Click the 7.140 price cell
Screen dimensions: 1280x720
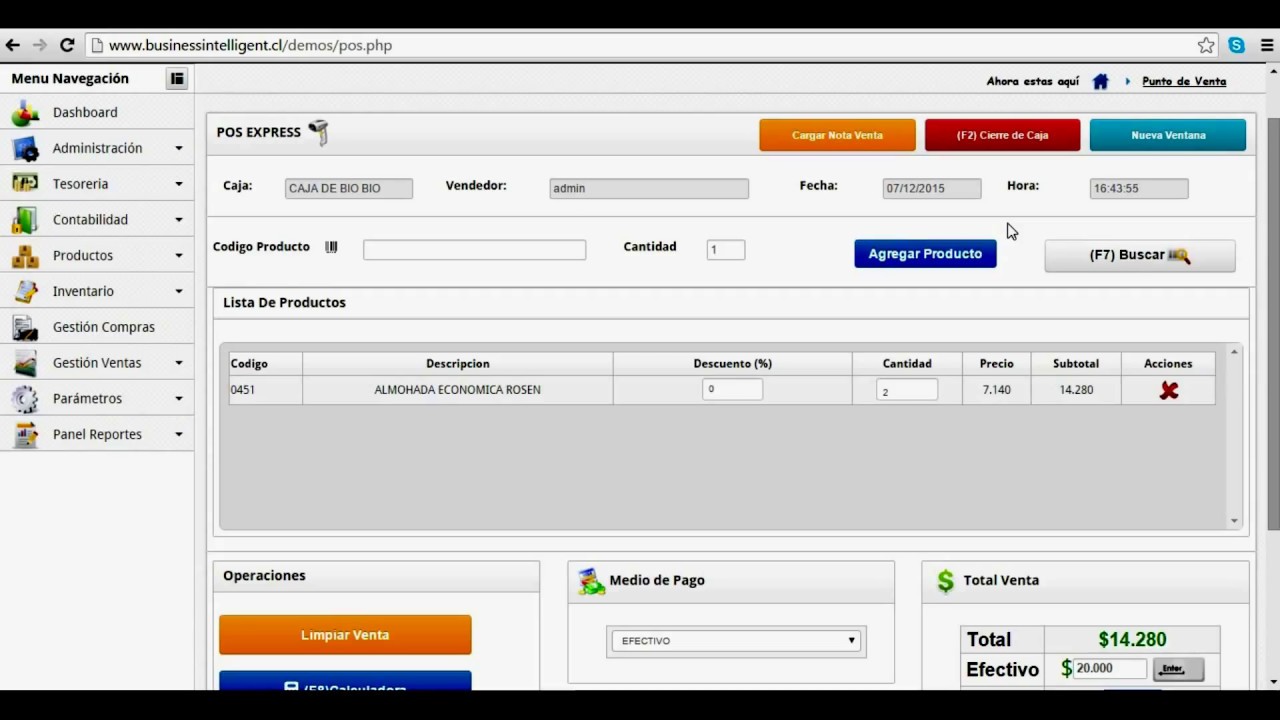tap(997, 390)
